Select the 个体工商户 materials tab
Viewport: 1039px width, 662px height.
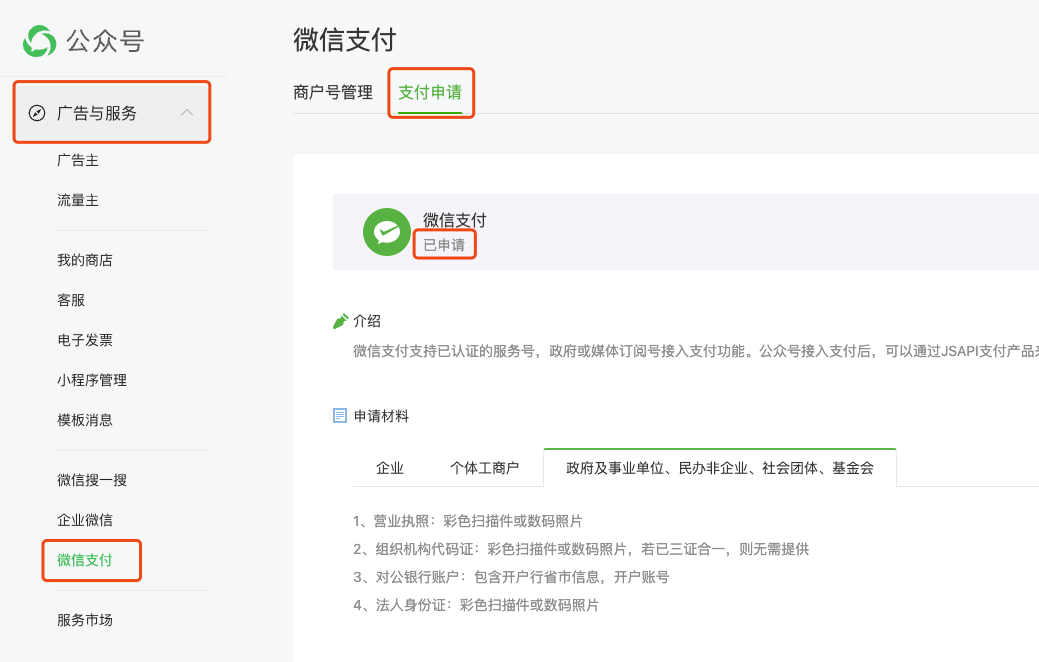tap(484, 469)
